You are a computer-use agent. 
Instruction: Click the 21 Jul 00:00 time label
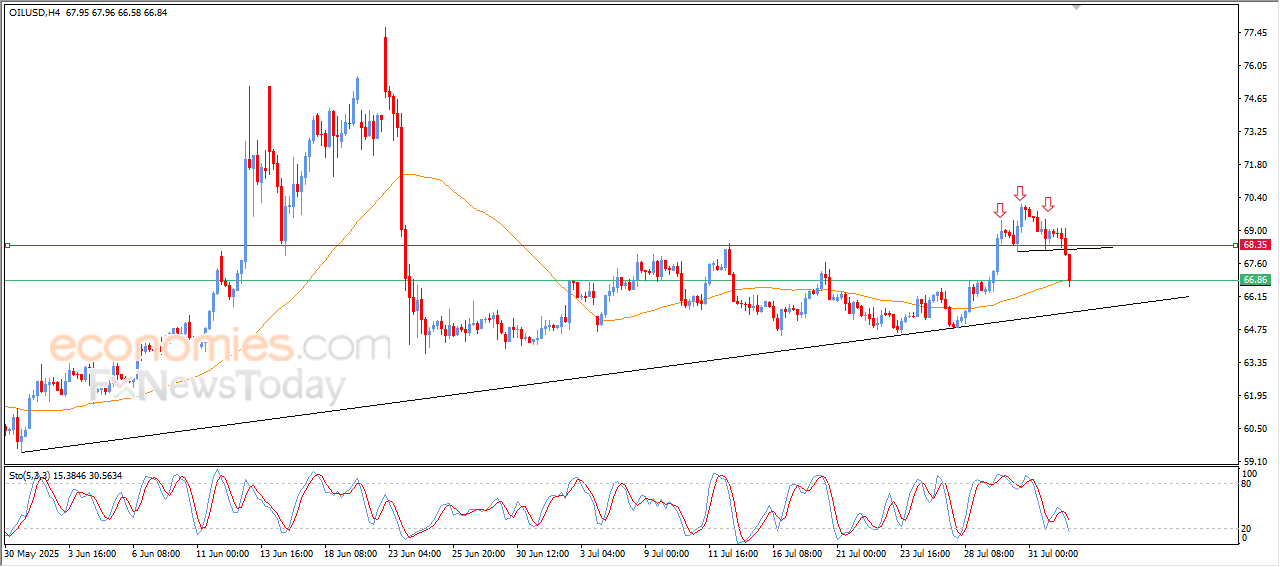pos(863,552)
